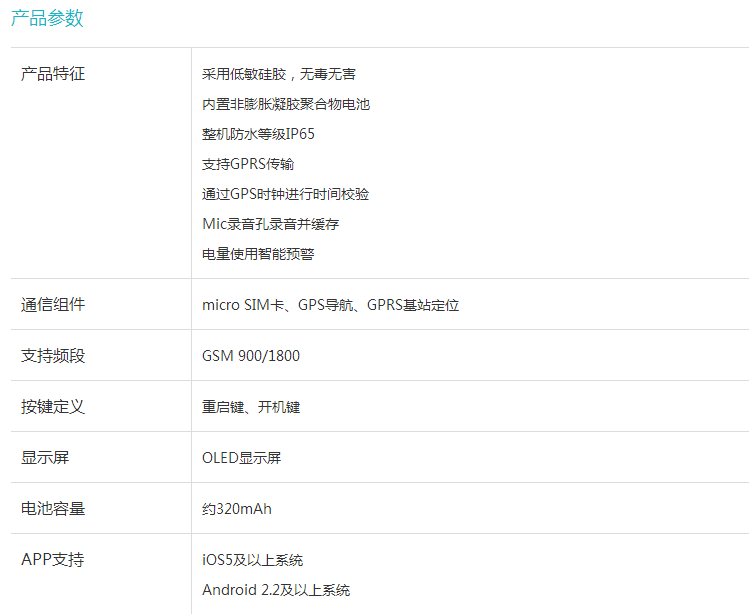Image resolution: width=749 pixels, height=615 pixels.
Task: Click the GSM 900/1800 value
Action: [x=251, y=356]
